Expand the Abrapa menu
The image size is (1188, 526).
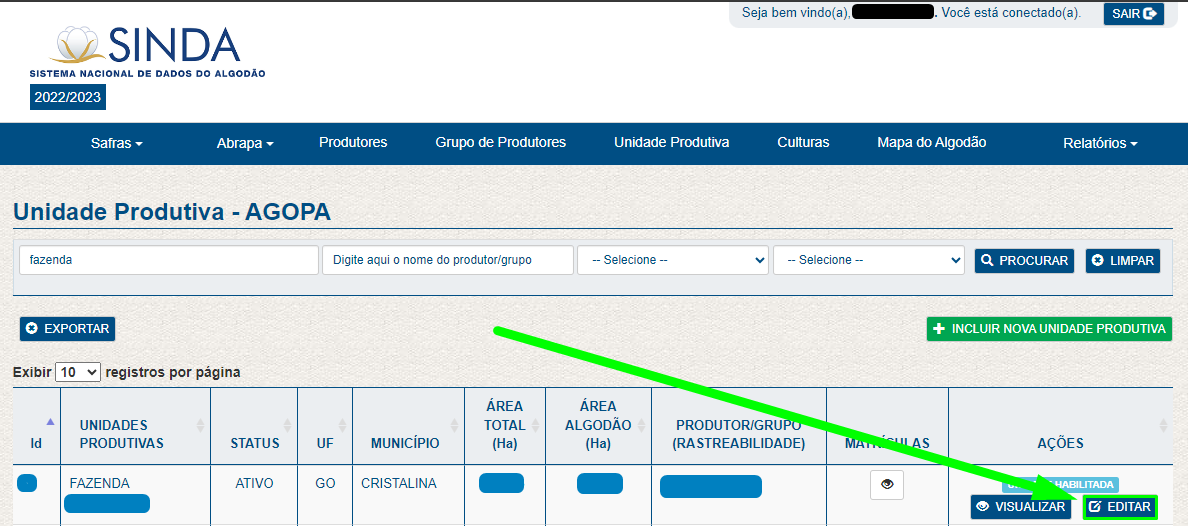(x=245, y=143)
